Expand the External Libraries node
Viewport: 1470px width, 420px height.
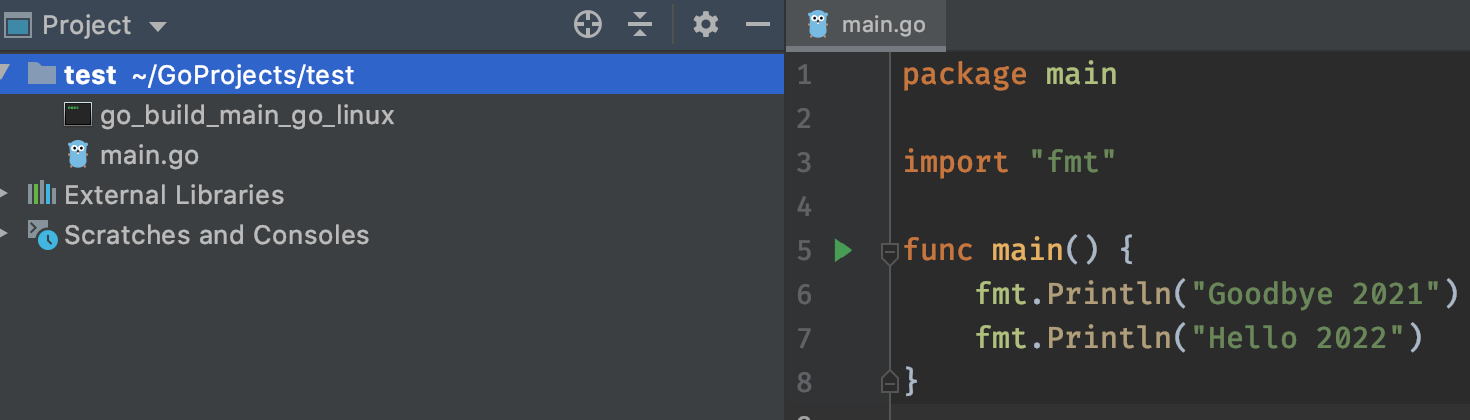tap(5, 193)
